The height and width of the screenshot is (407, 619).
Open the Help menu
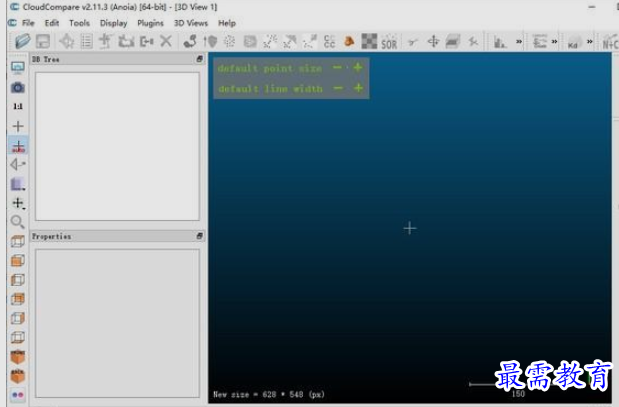click(x=227, y=23)
